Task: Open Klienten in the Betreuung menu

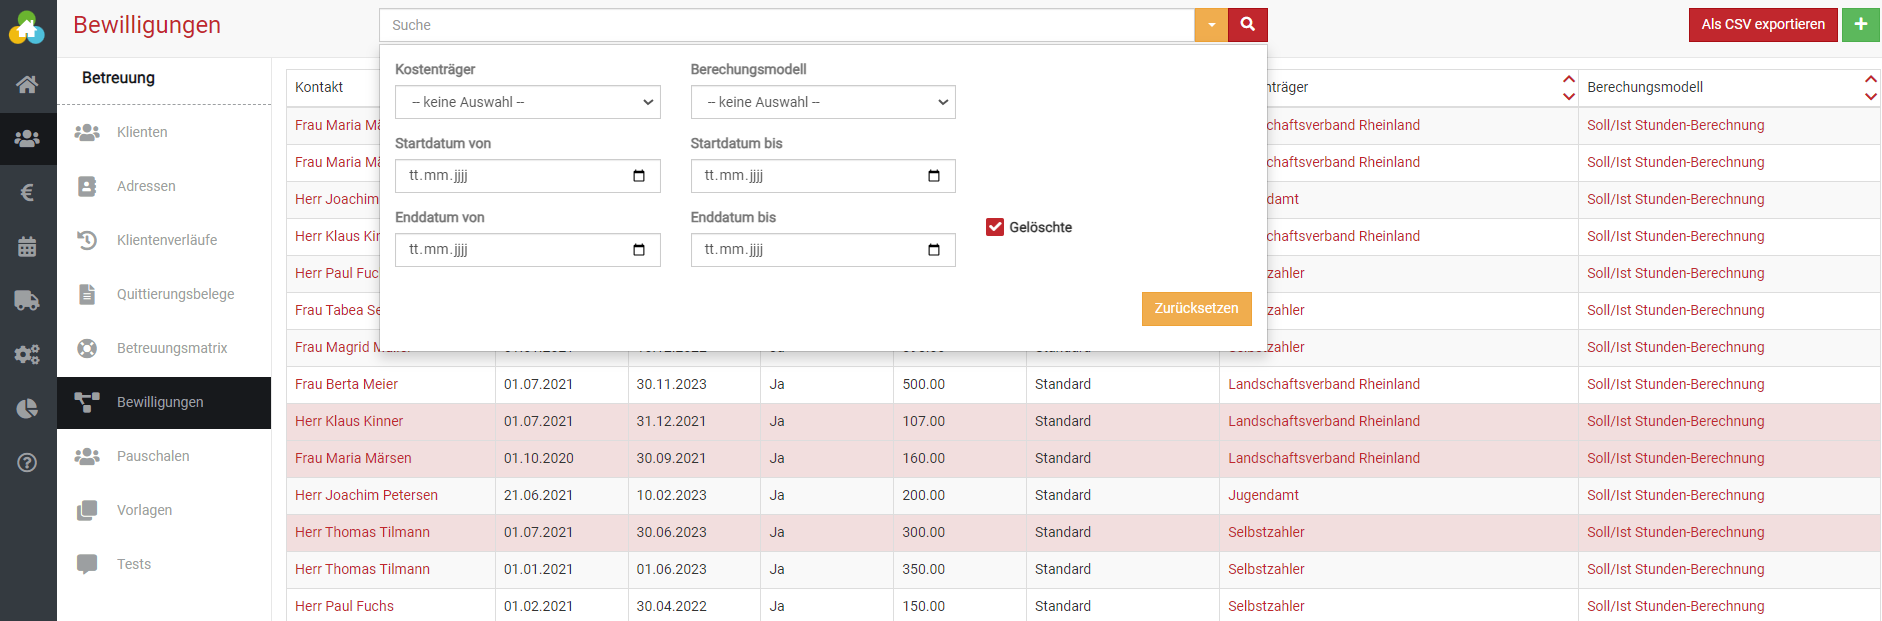Action: (x=142, y=132)
